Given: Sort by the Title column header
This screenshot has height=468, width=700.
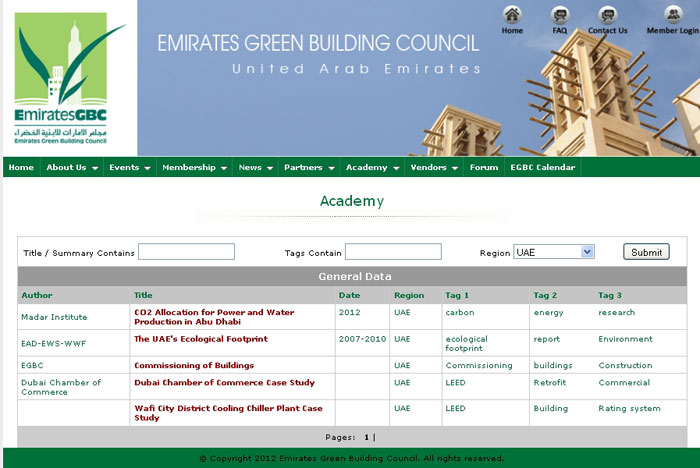Looking at the screenshot, I should (x=143, y=295).
